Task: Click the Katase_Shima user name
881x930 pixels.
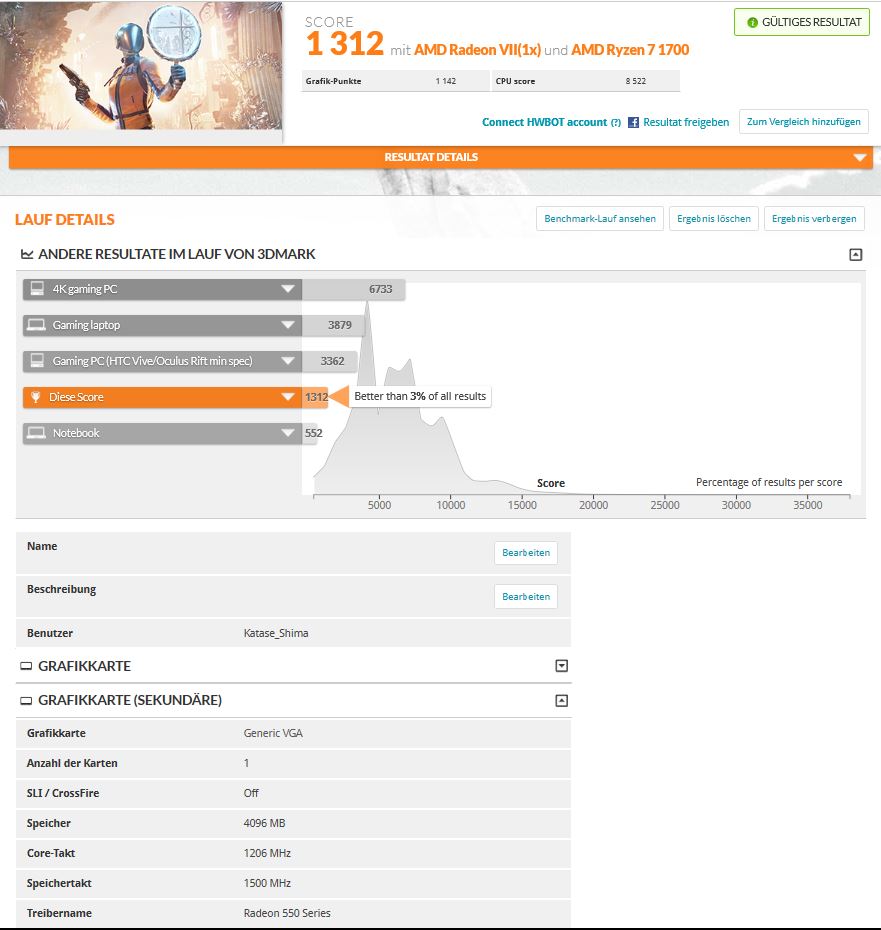Action: pyautogui.click(x=276, y=633)
